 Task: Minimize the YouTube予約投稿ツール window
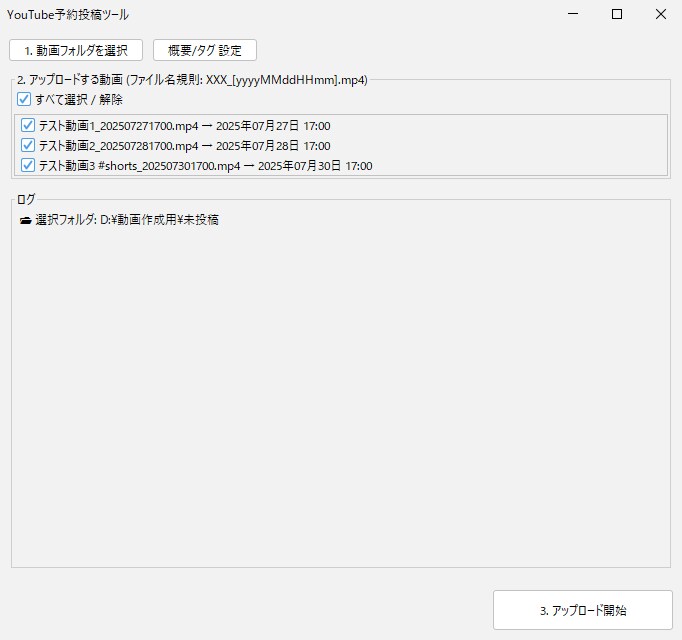(x=573, y=14)
